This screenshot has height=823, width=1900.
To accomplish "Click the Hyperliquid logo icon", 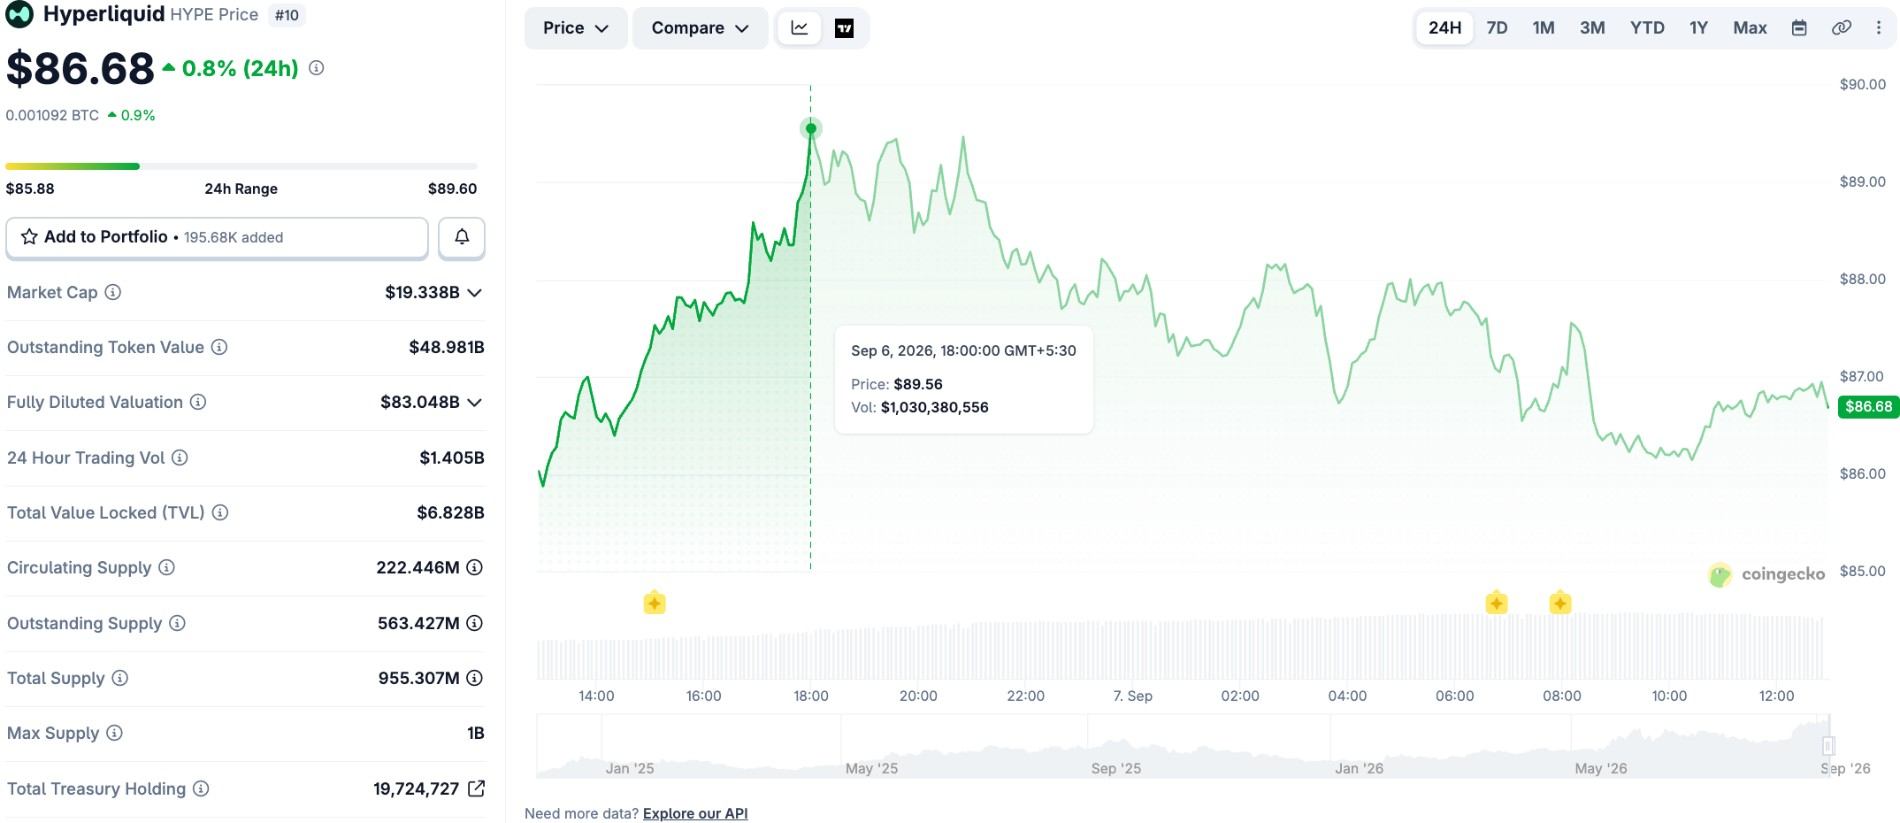I will click(19, 14).
